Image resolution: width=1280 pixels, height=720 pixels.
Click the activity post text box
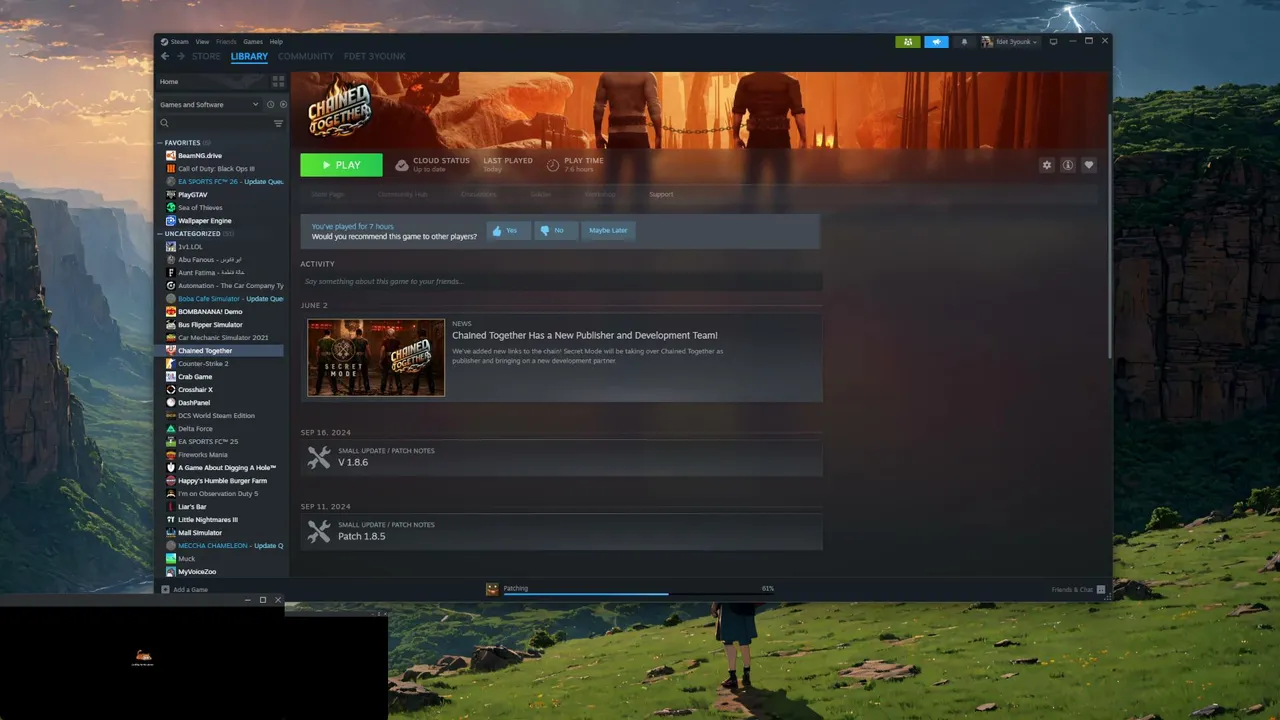coord(561,282)
